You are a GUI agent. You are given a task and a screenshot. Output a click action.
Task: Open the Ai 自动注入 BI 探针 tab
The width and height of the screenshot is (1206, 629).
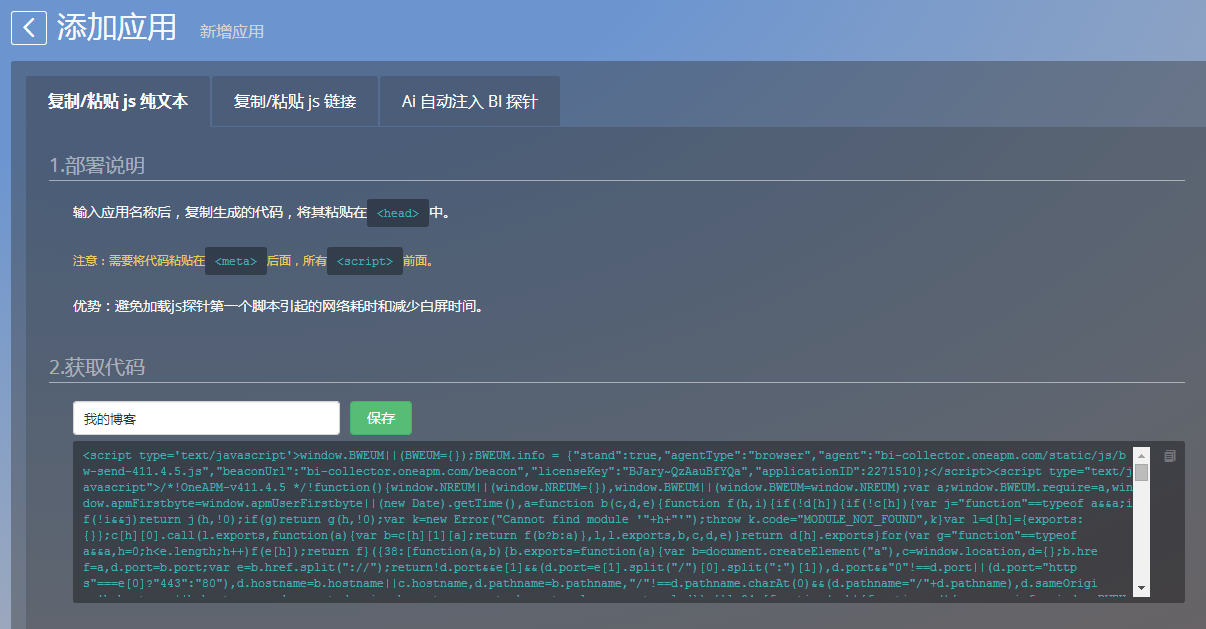point(470,102)
